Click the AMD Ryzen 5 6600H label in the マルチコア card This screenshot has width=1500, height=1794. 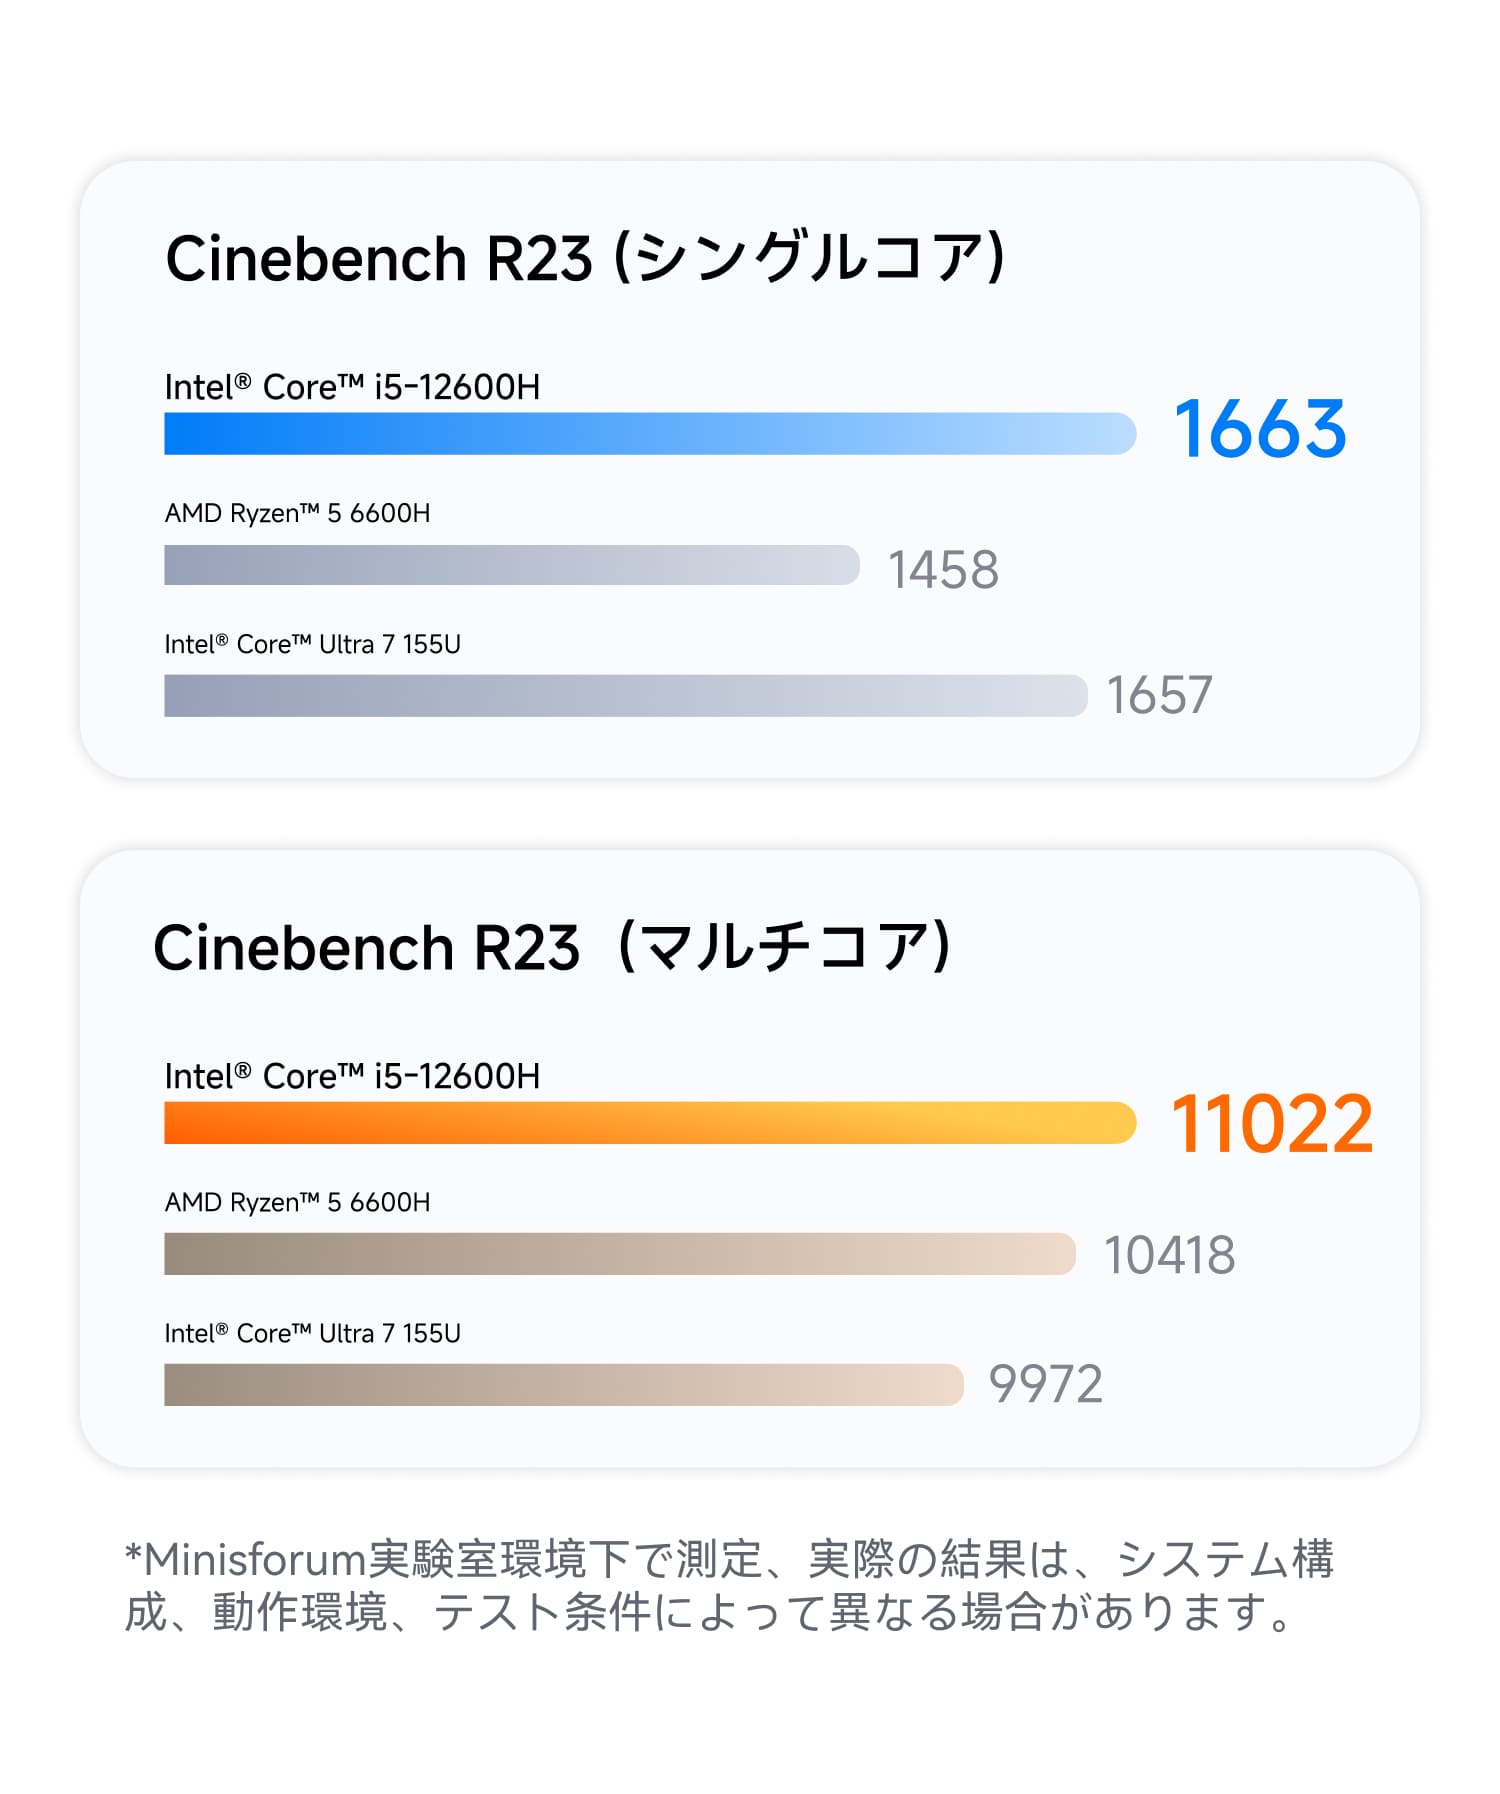click(297, 1202)
